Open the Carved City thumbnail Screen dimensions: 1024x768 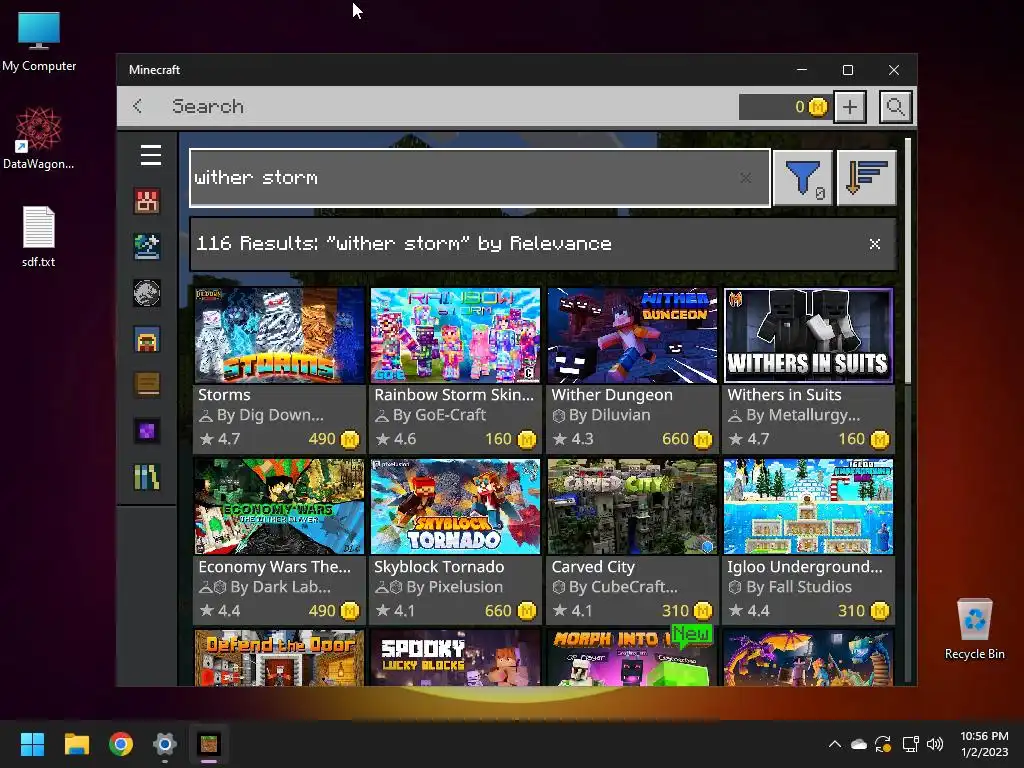632,506
